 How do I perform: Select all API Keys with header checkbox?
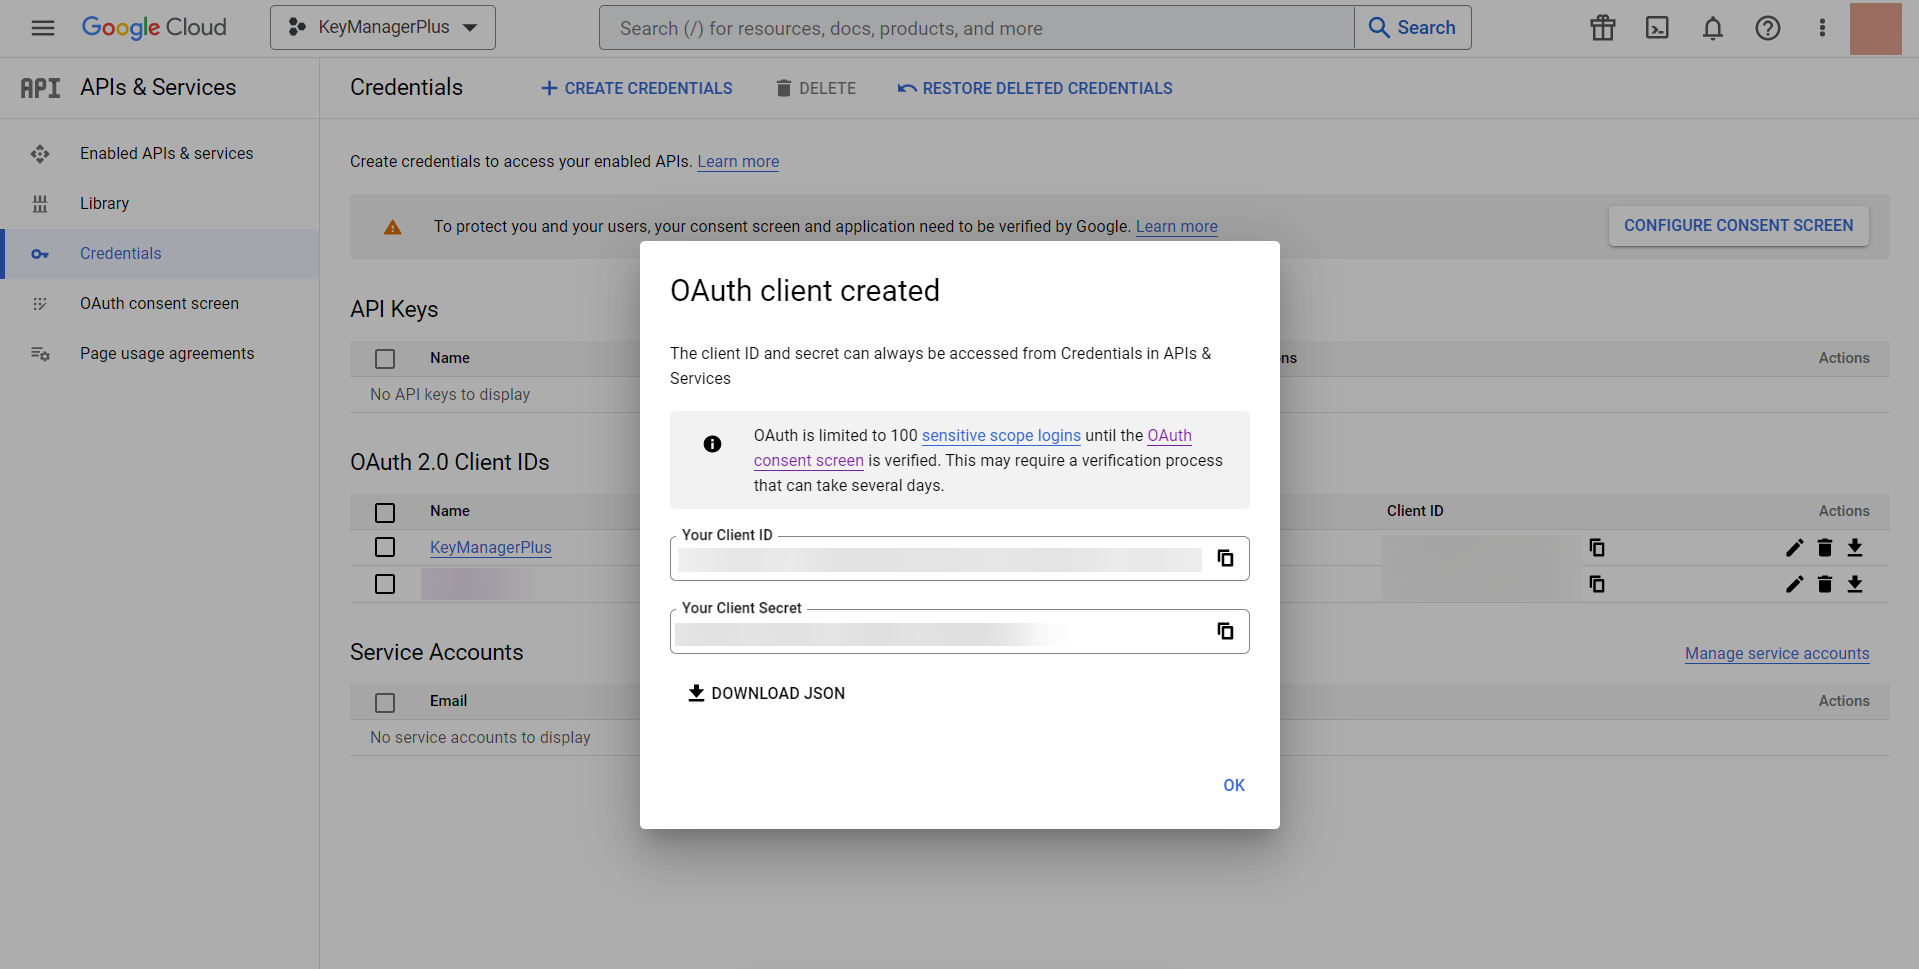coord(385,358)
